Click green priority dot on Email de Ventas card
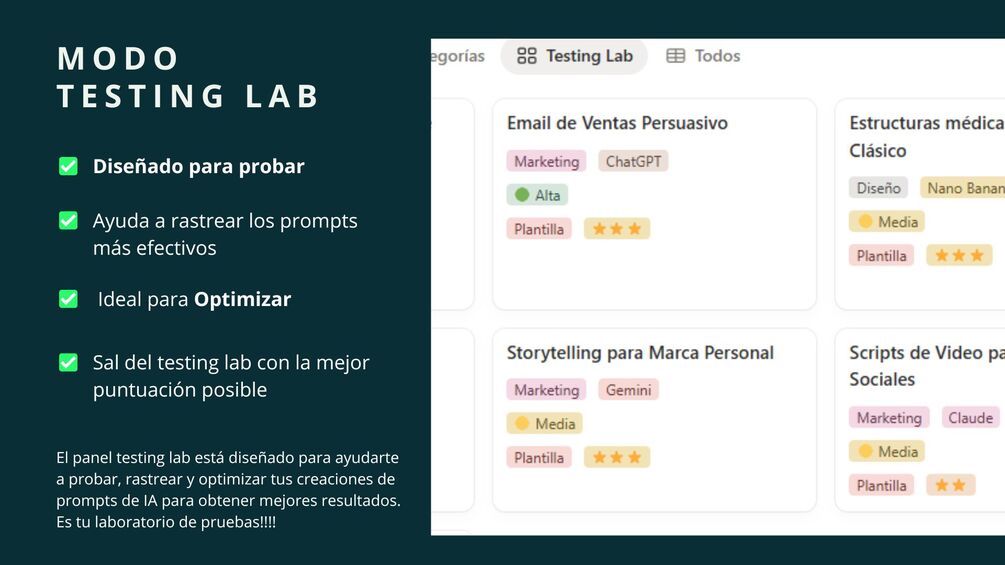Viewport: 1005px width, 565px height. (522, 195)
